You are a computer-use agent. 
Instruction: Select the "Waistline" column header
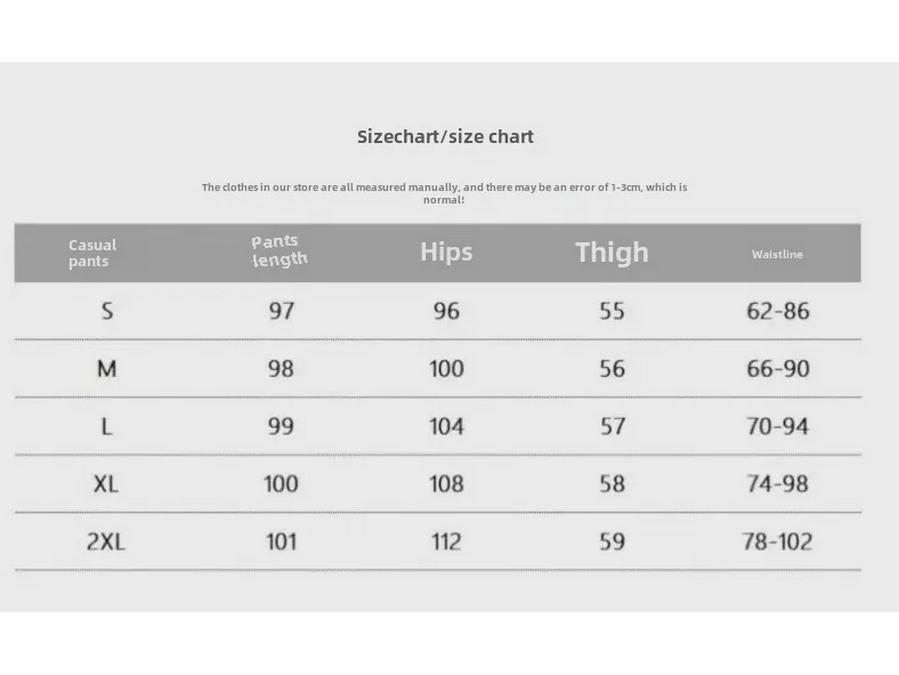coord(777,255)
